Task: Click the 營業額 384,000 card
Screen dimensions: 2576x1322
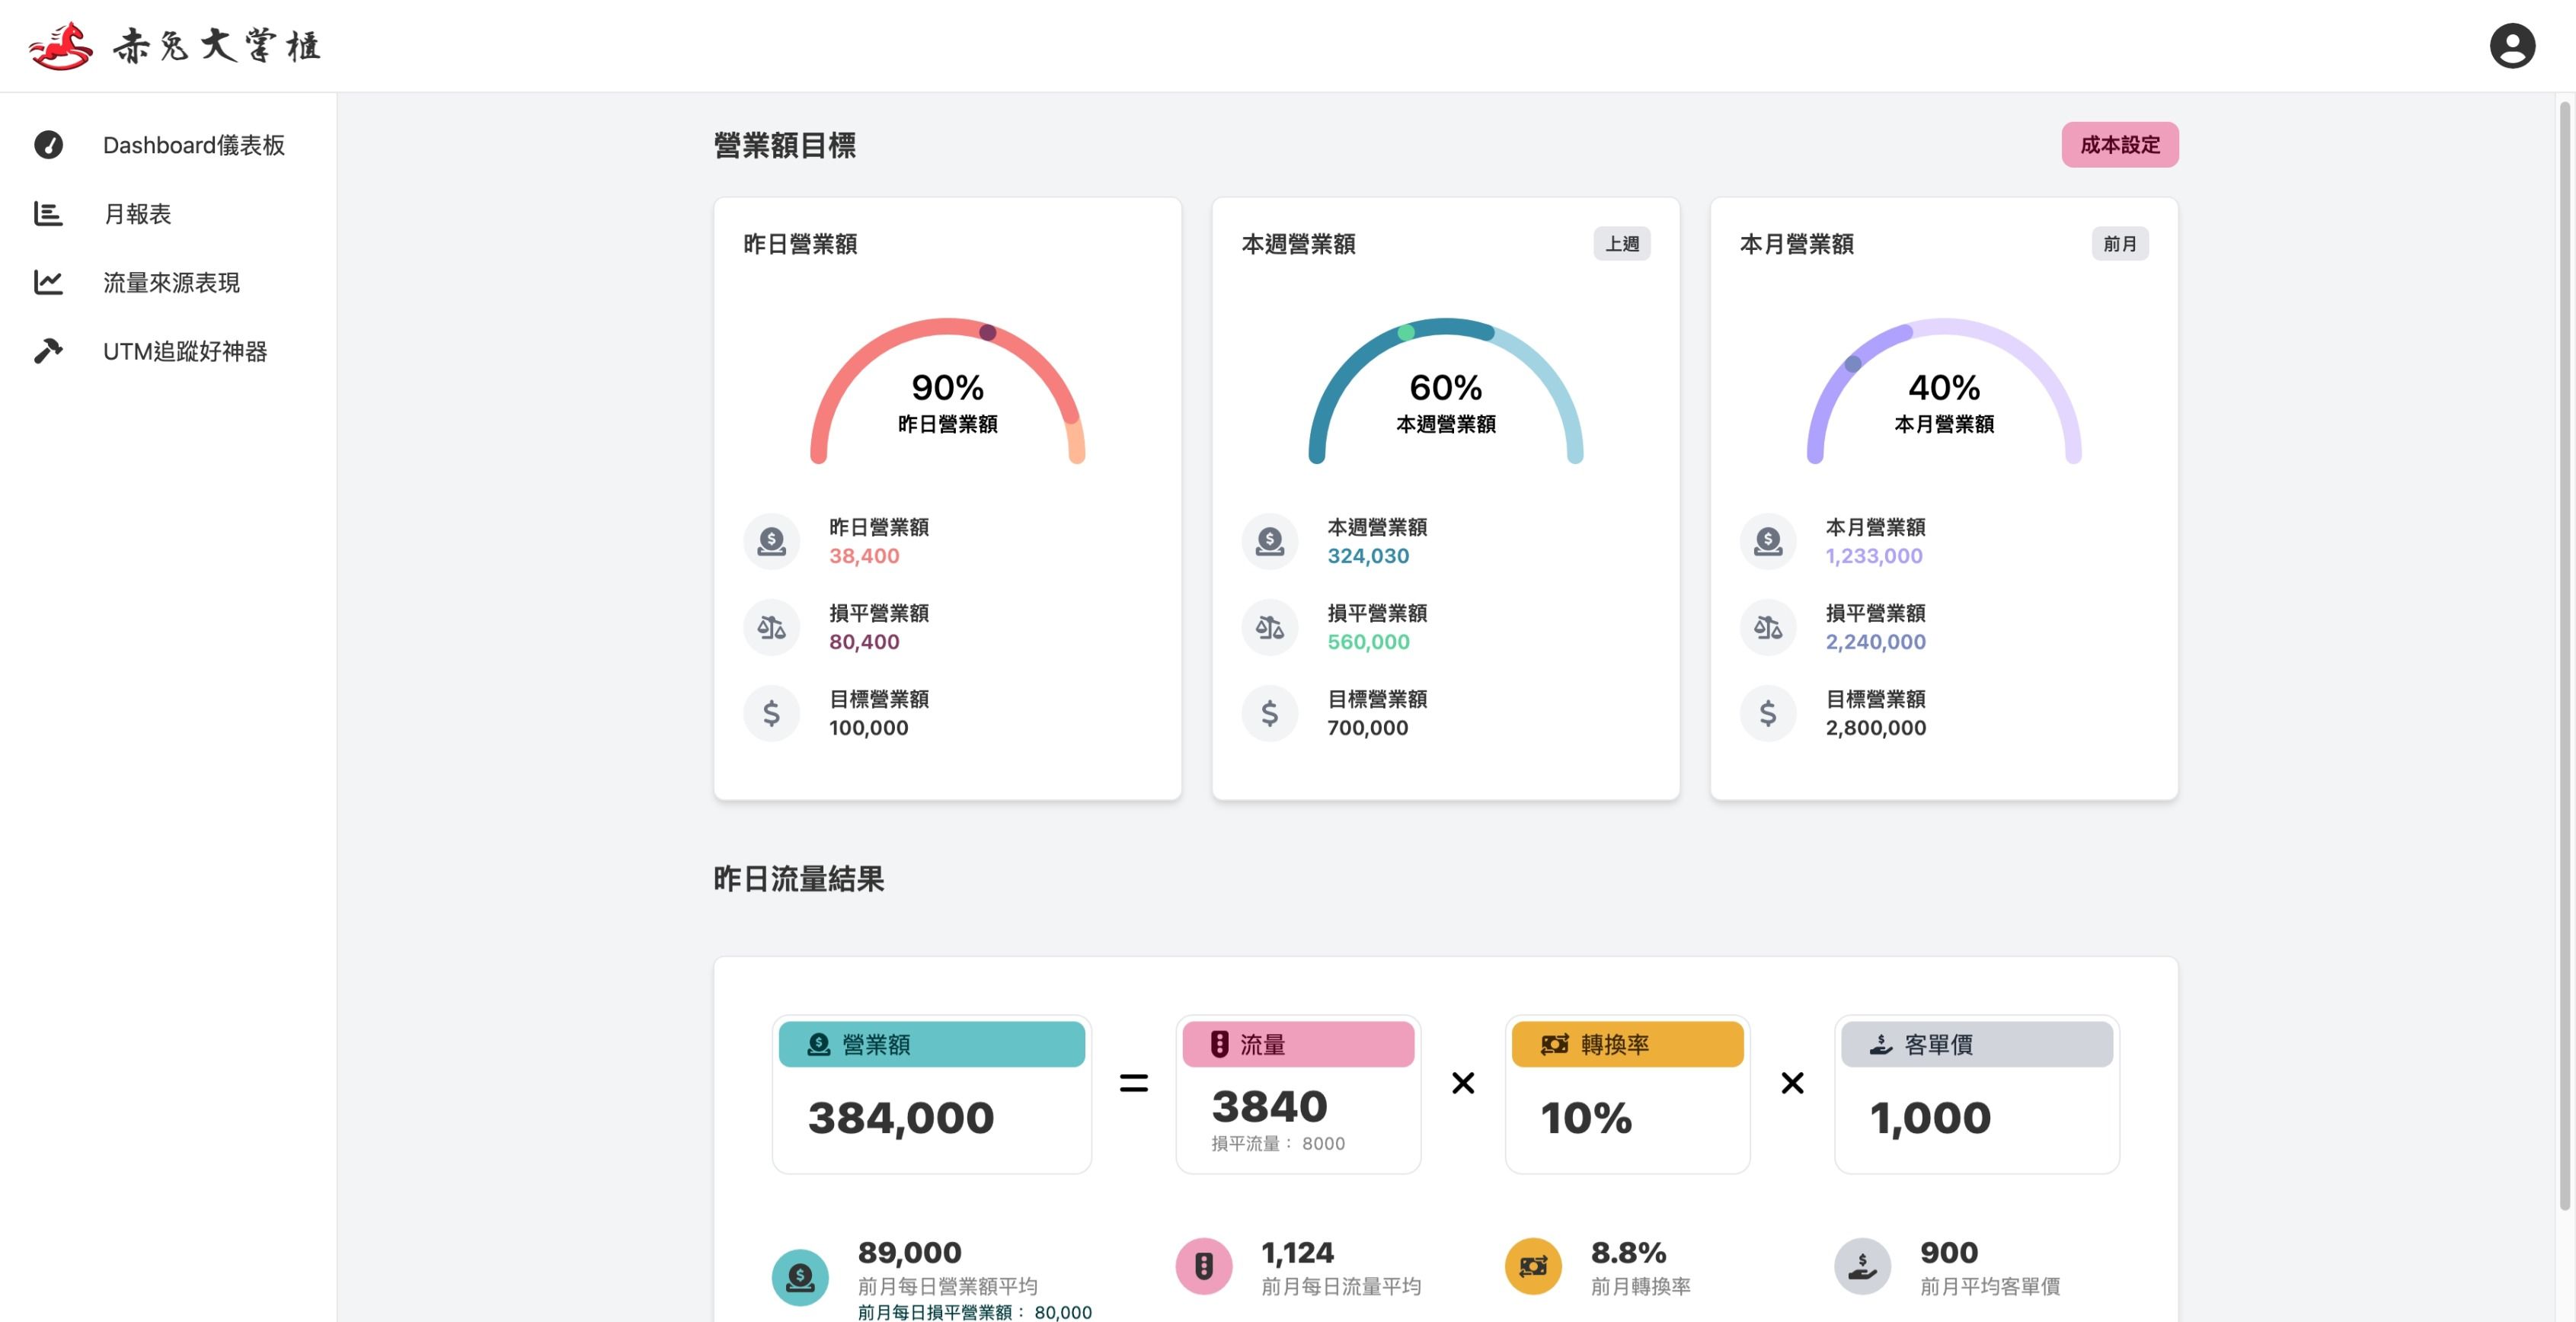Action: [931, 1094]
